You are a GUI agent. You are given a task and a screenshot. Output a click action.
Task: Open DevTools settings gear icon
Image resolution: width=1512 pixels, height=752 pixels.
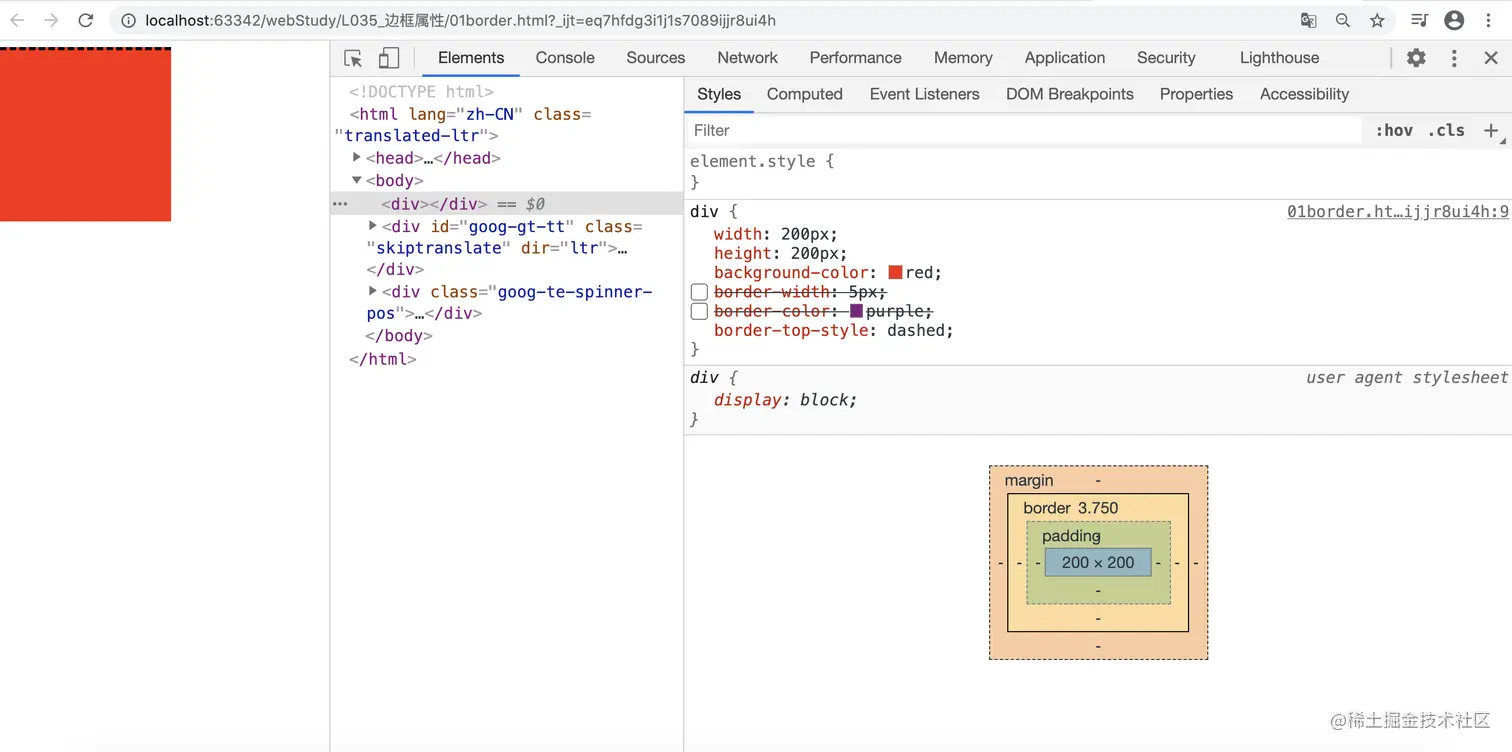click(1416, 58)
